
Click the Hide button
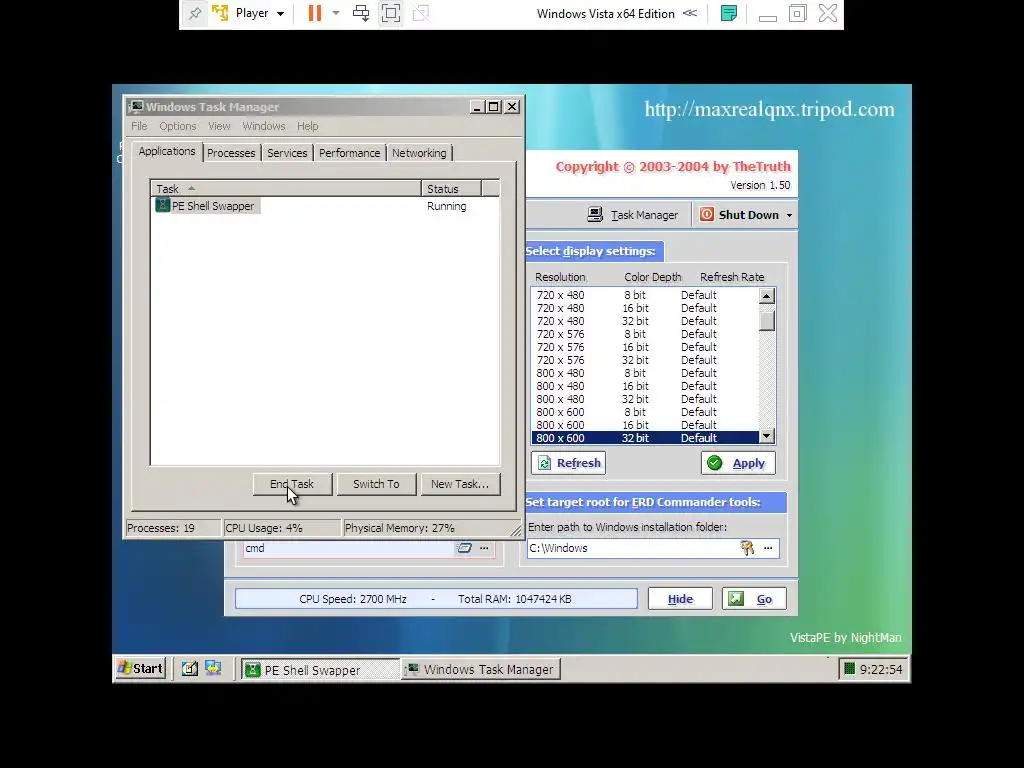pyautogui.click(x=680, y=599)
